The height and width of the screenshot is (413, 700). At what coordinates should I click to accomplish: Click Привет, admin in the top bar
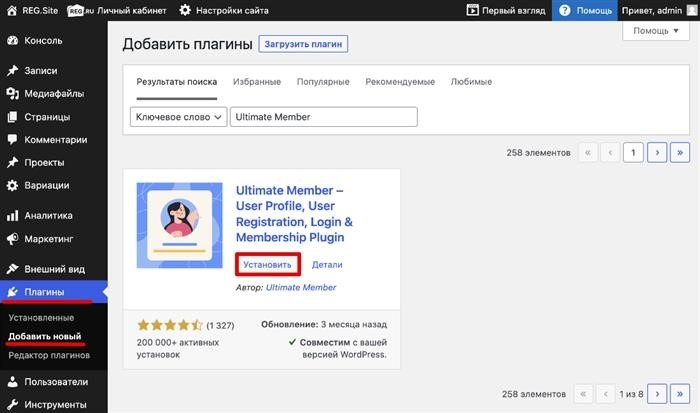coord(652,10)
